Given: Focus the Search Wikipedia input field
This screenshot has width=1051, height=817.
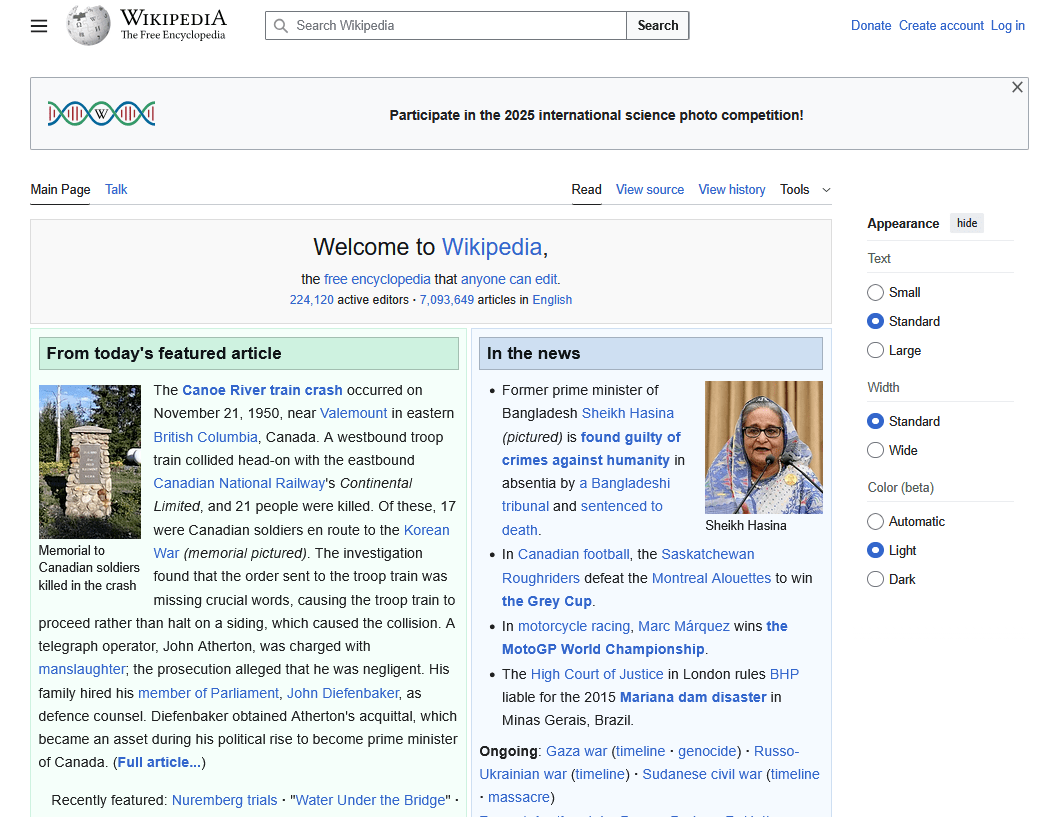Looking at the screenshot, I should [446, 25].
